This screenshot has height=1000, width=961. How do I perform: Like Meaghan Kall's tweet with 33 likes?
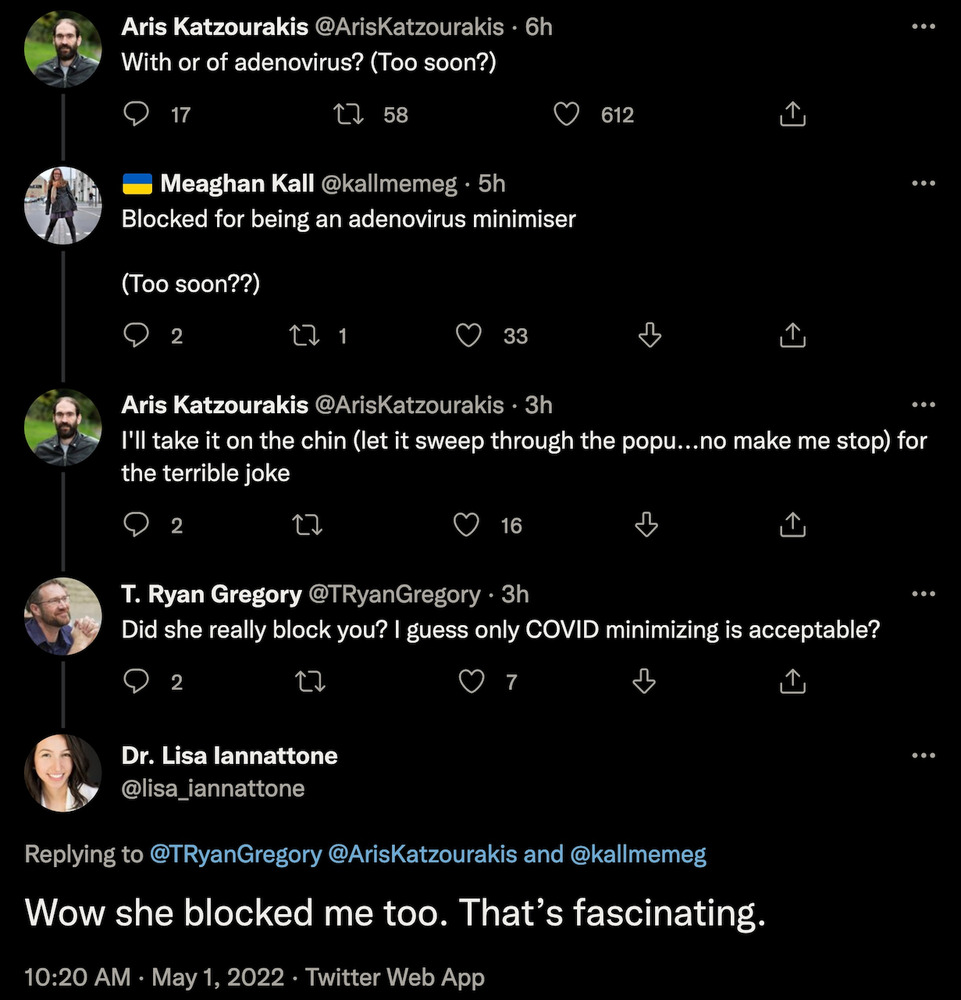click(x=469, y=336)
